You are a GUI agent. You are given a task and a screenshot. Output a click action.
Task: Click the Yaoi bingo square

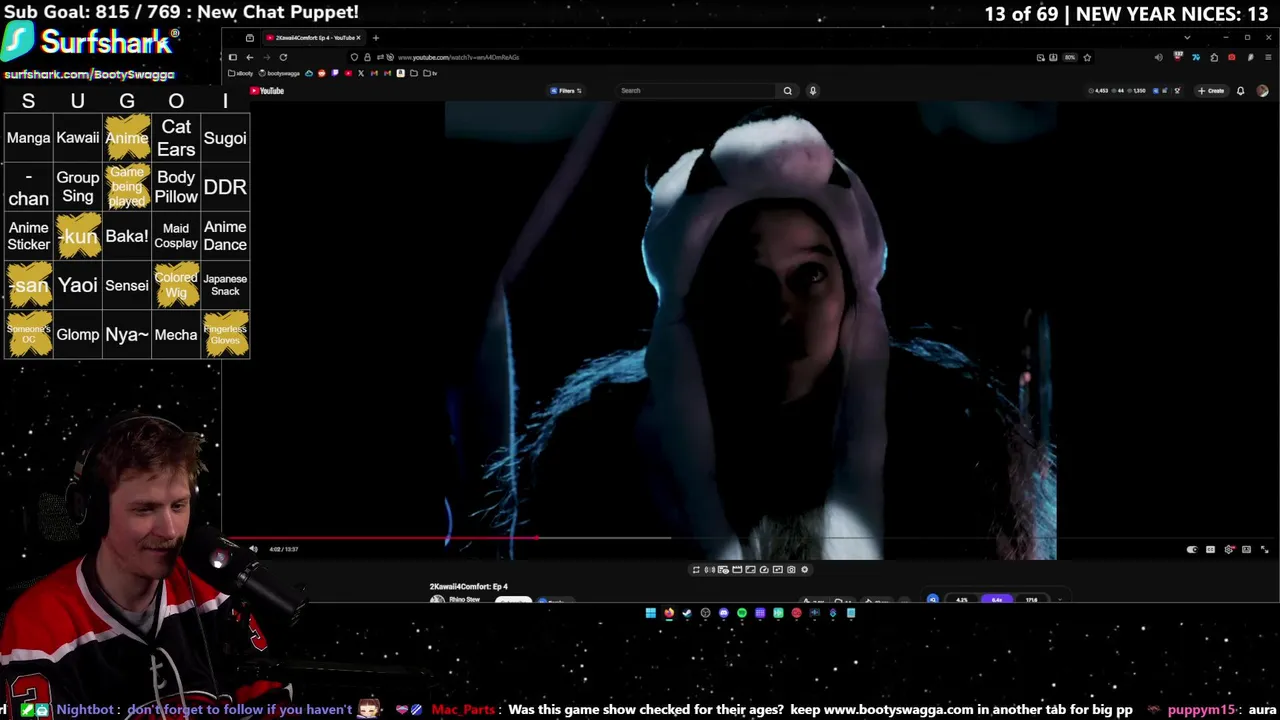(78, 285)
